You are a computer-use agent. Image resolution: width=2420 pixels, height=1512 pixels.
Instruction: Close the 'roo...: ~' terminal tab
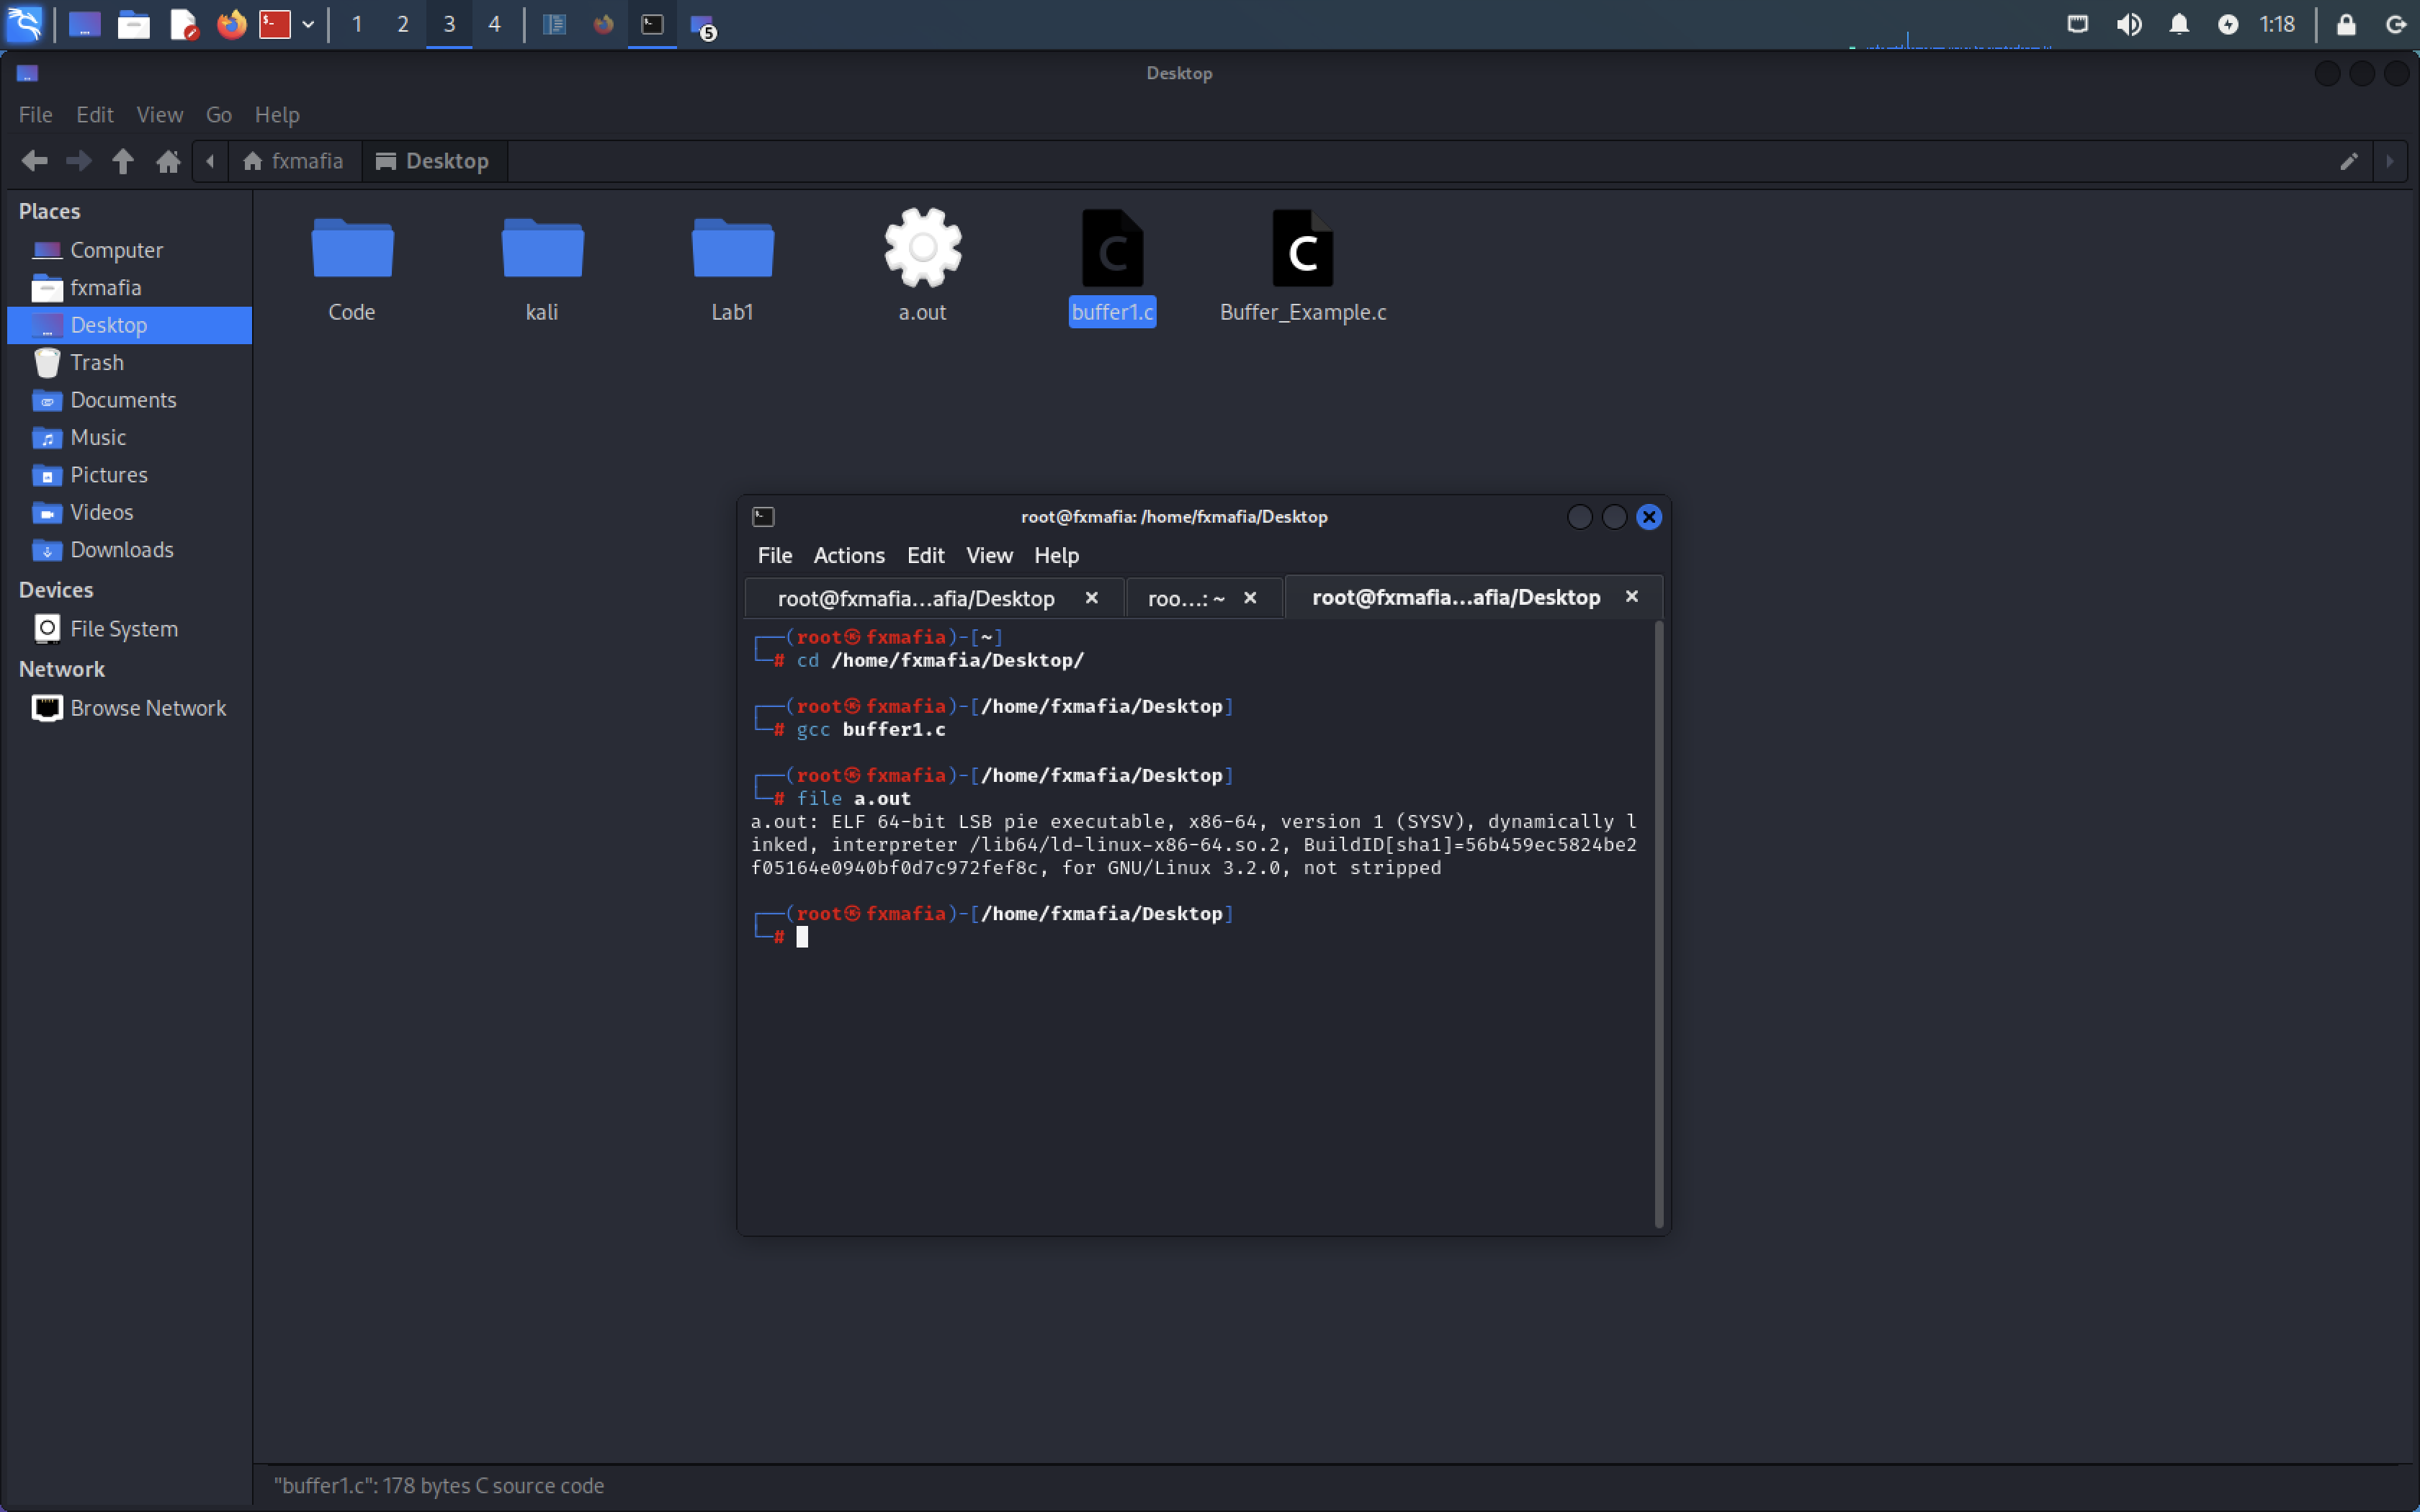click(x=1250, y=597)
